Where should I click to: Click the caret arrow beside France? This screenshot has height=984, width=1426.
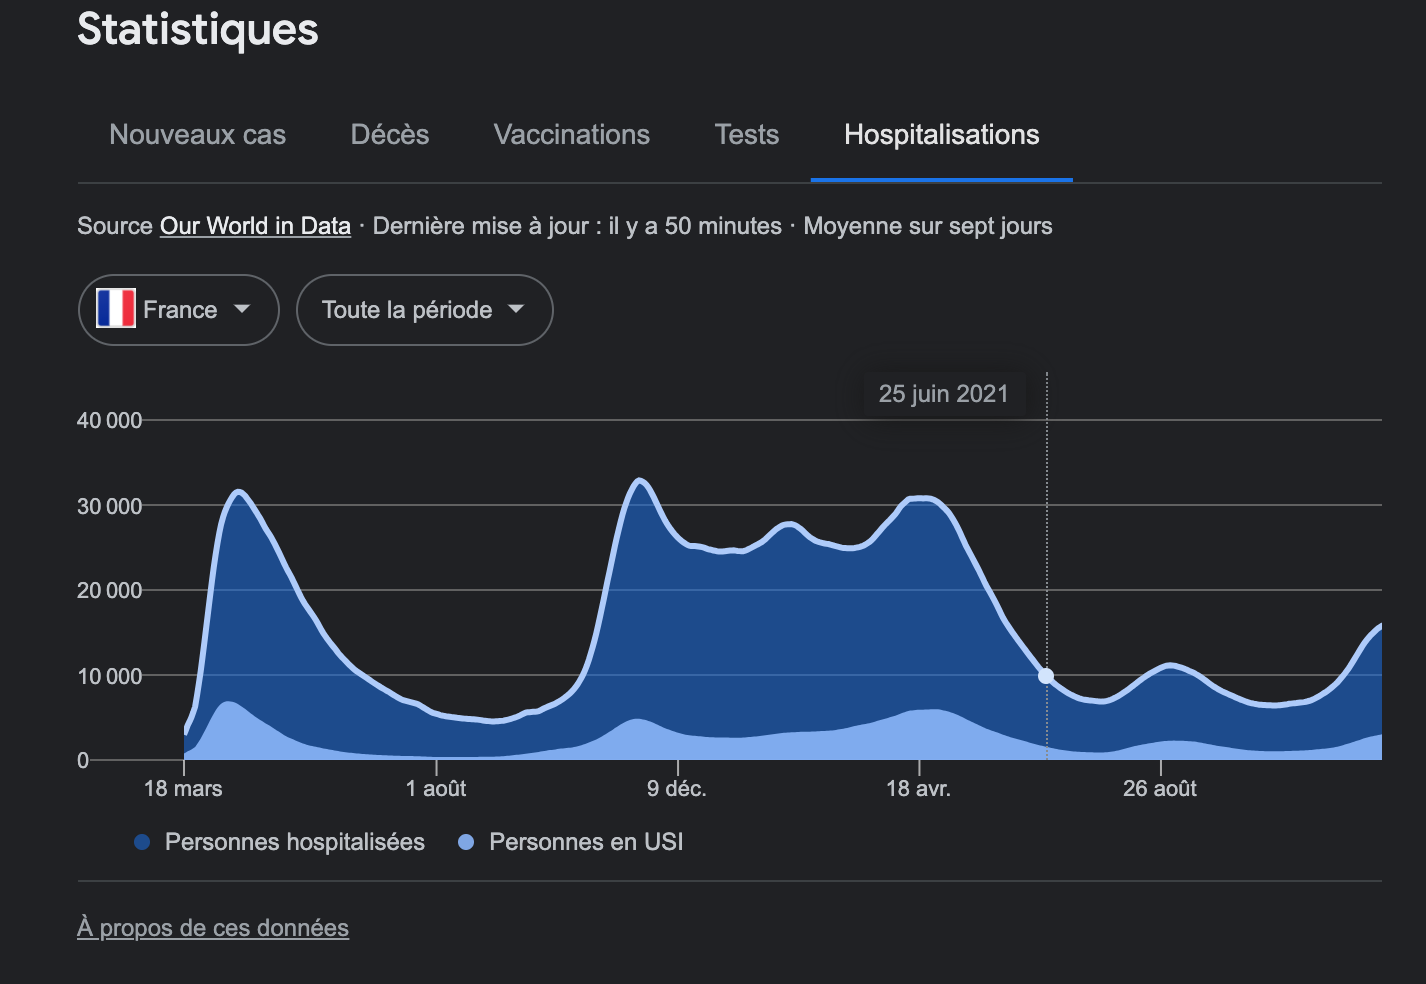[x=242, y=309]
